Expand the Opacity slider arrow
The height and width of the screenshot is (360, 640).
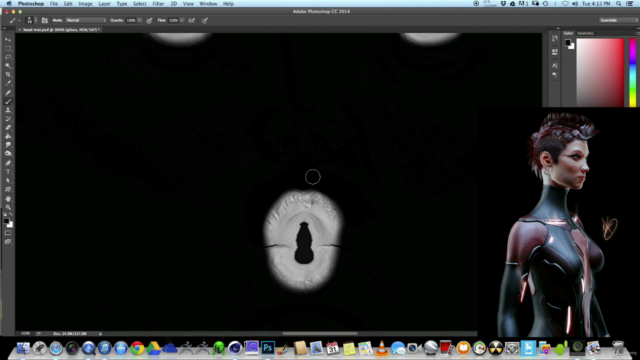click(140, 20)
